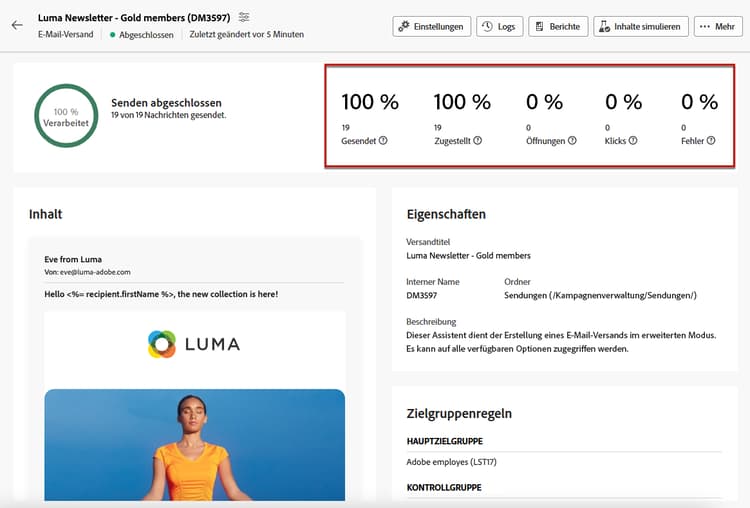Image resolution: width=750 pixels, height=508 pixels.
Task: Click 'KONTROLLGRUPPE' label
Action: tap(444, 487)
